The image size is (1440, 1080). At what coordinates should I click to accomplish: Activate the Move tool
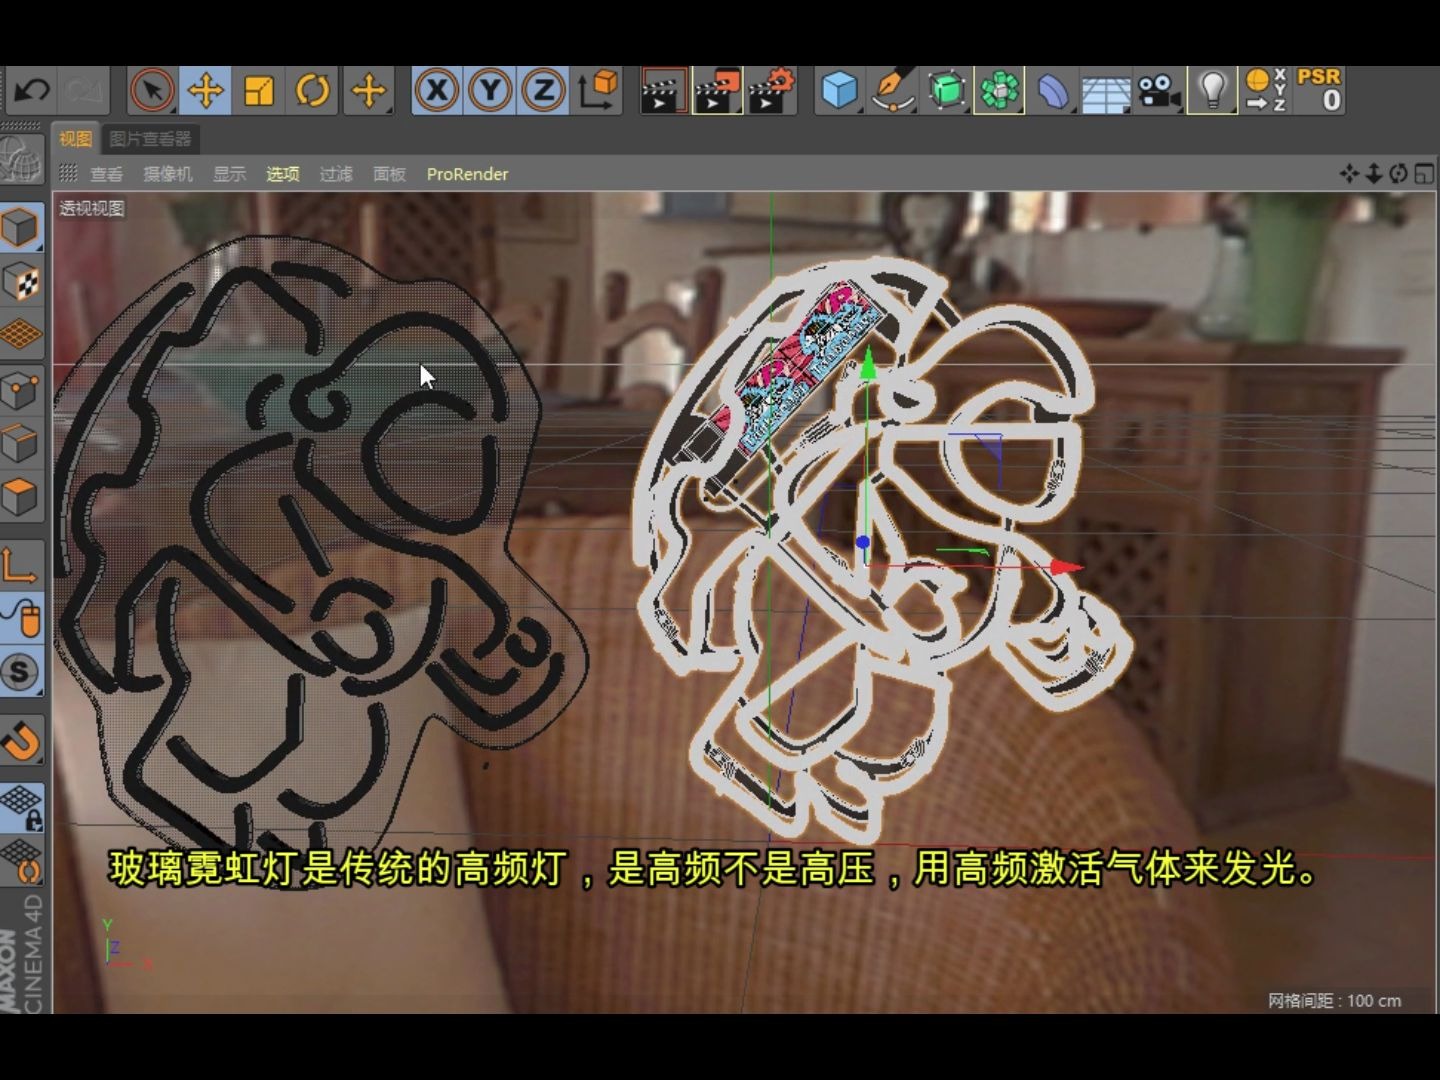click(x=206, y=90)
